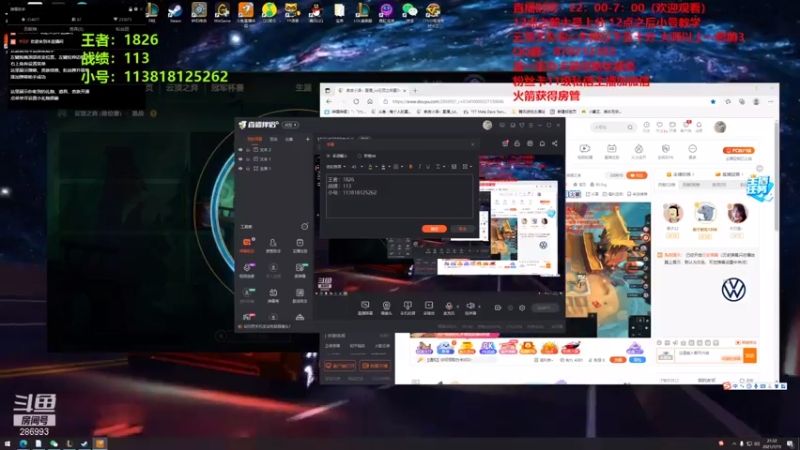Click the screen capture source icon
The width and height of the screenshot is (800, 450).
point(365,305)
